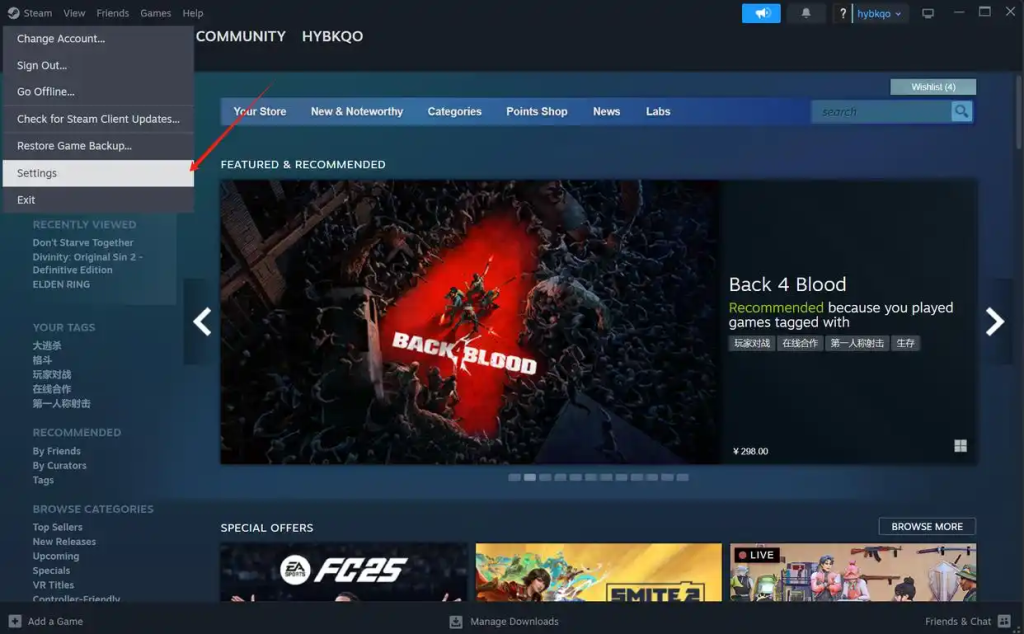The image size is (1024, 634).
Task: Open recommended Tags link
Action: [x=43, y=480]
